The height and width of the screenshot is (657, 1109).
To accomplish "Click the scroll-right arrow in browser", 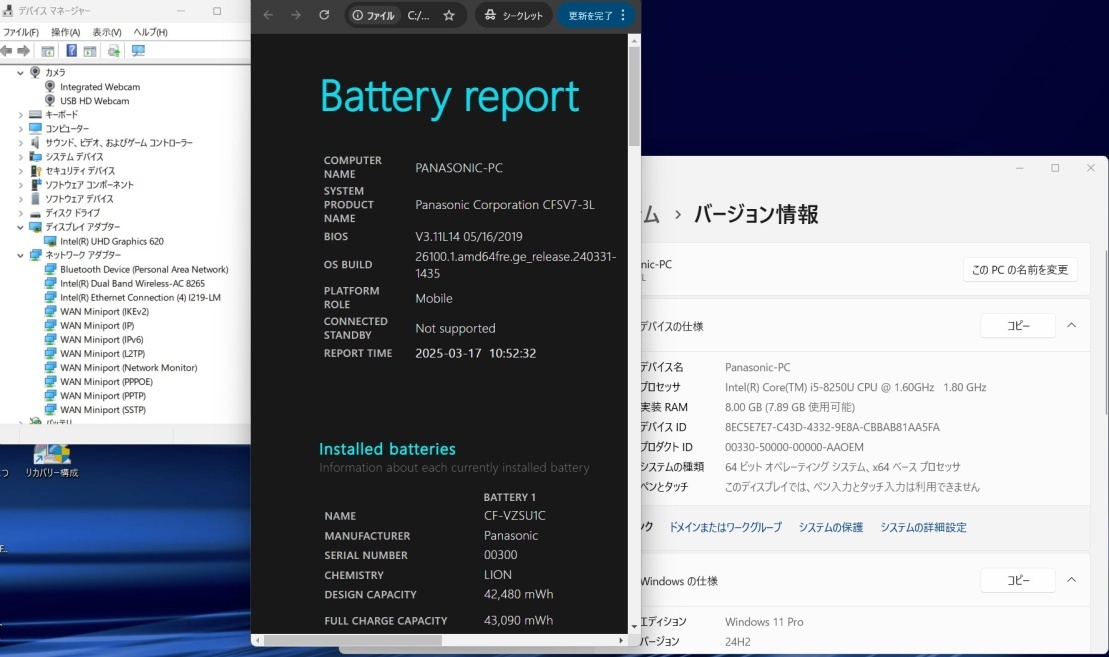I will click(621, 640).
